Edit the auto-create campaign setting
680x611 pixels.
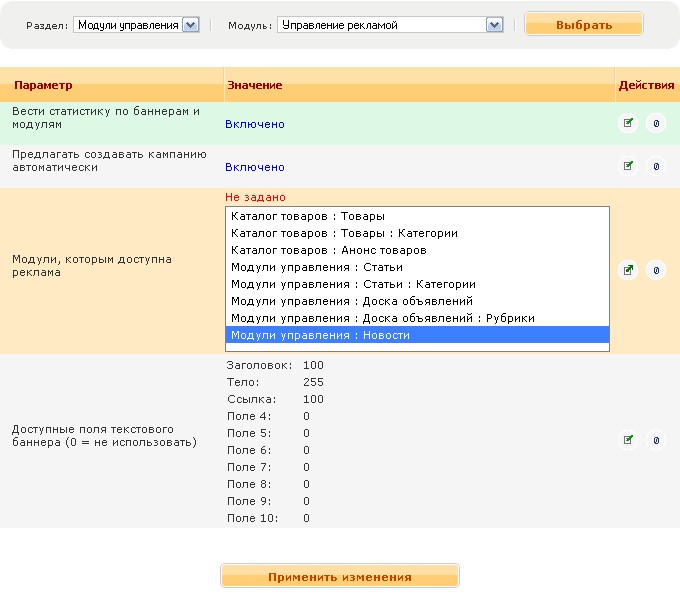pyautogui.click(x=628, y=167)
